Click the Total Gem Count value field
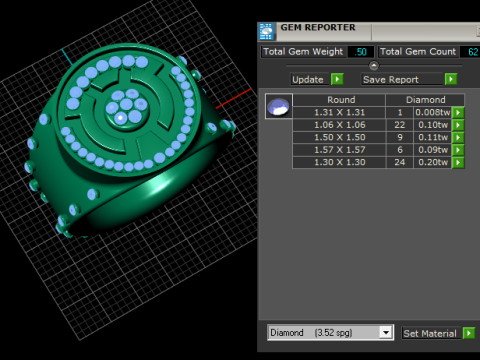 coord(471,52)
